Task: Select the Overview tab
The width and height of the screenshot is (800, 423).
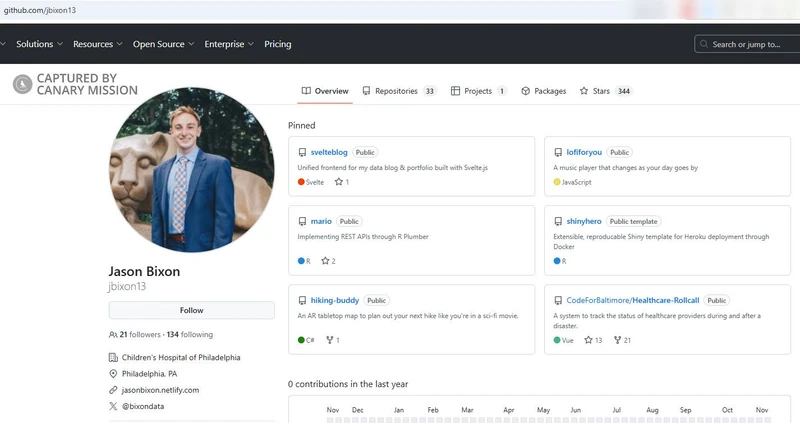Action: [x=325, y=91]
